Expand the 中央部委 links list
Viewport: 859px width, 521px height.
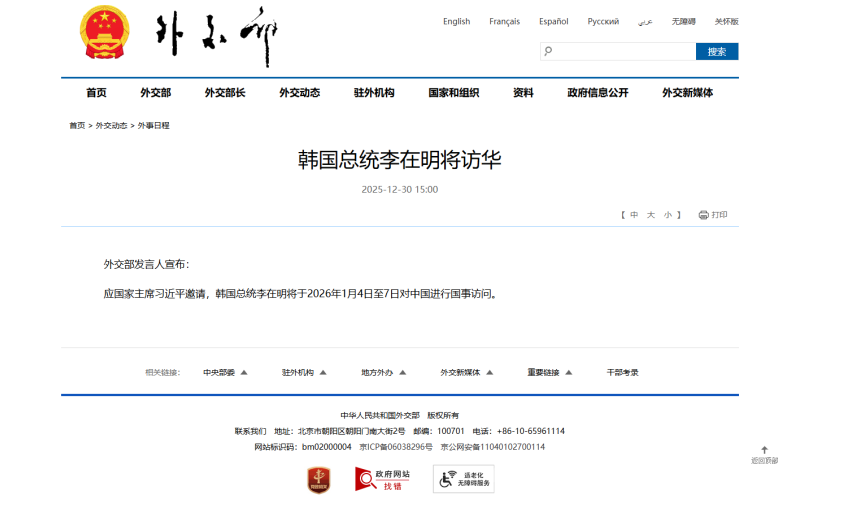tap(225, 373)
